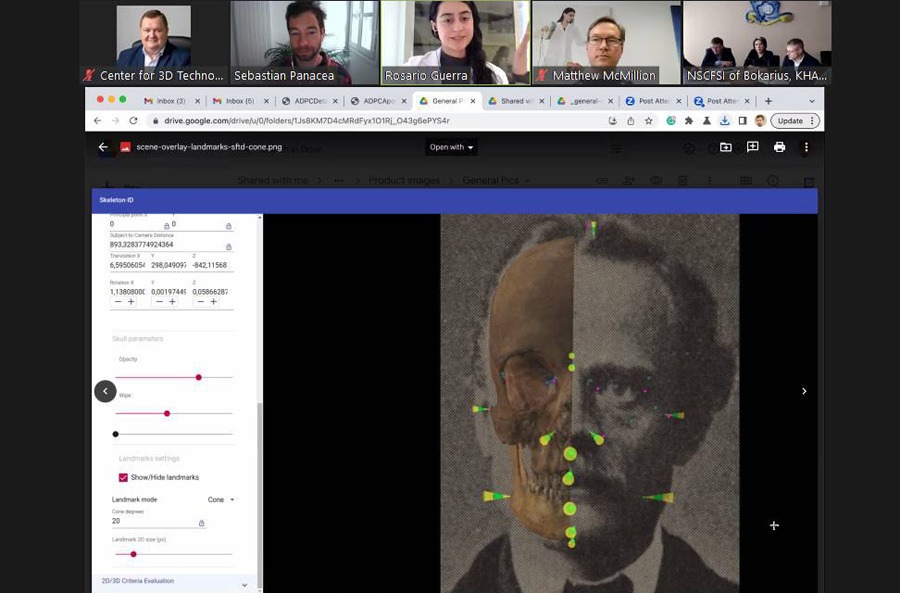Open the more actions three-dot menu

tap(806, 147)
